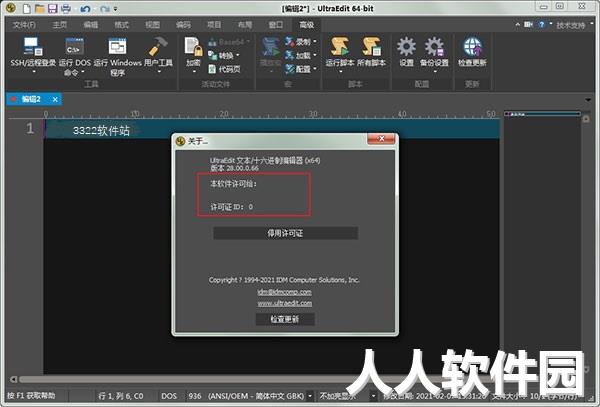Undo the last action via title bar arrow
Viewport: 600px width, 407px height.
click(x=85, y=8)
